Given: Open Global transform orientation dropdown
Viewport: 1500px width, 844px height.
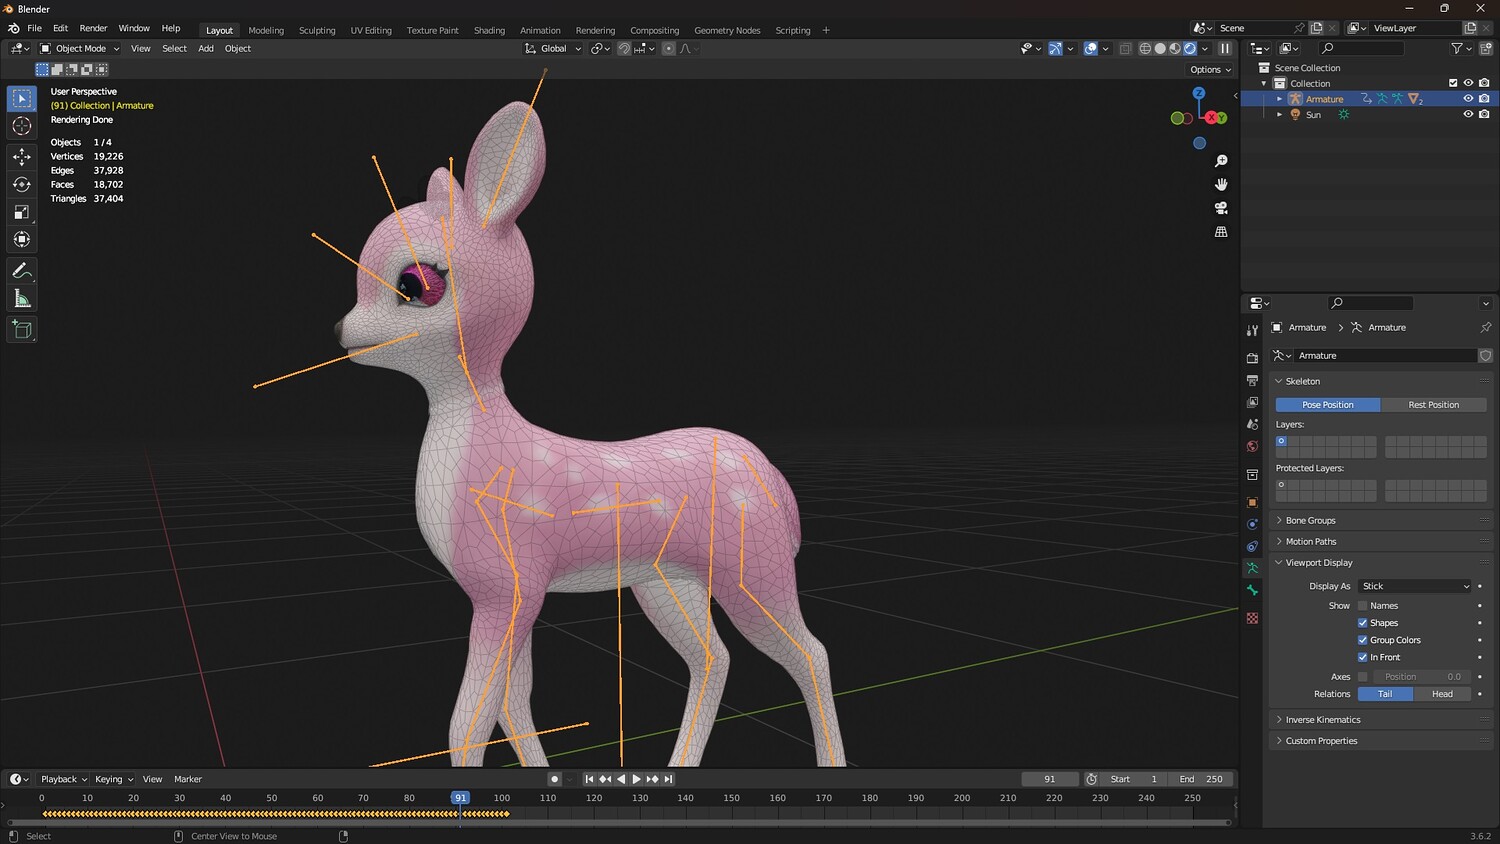Looking at the screenshot, I should pyautogui.click(x=553, y=48).
